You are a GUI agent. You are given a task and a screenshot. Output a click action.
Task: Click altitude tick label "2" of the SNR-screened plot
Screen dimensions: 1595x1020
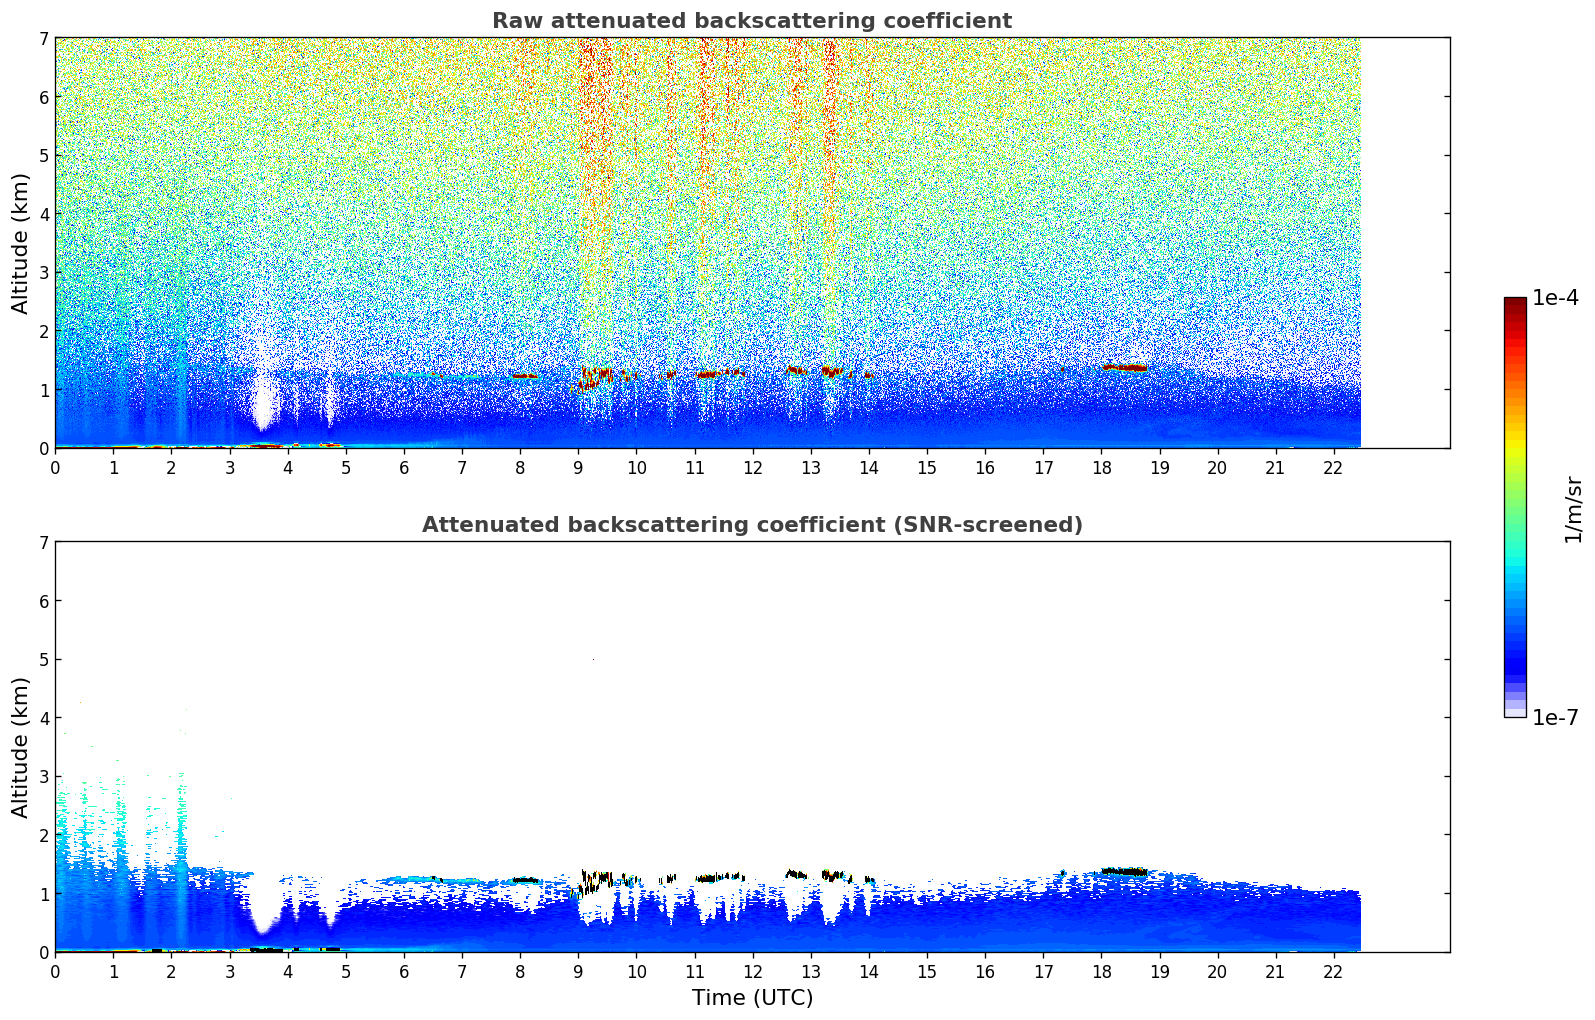(x=44, y=835)
